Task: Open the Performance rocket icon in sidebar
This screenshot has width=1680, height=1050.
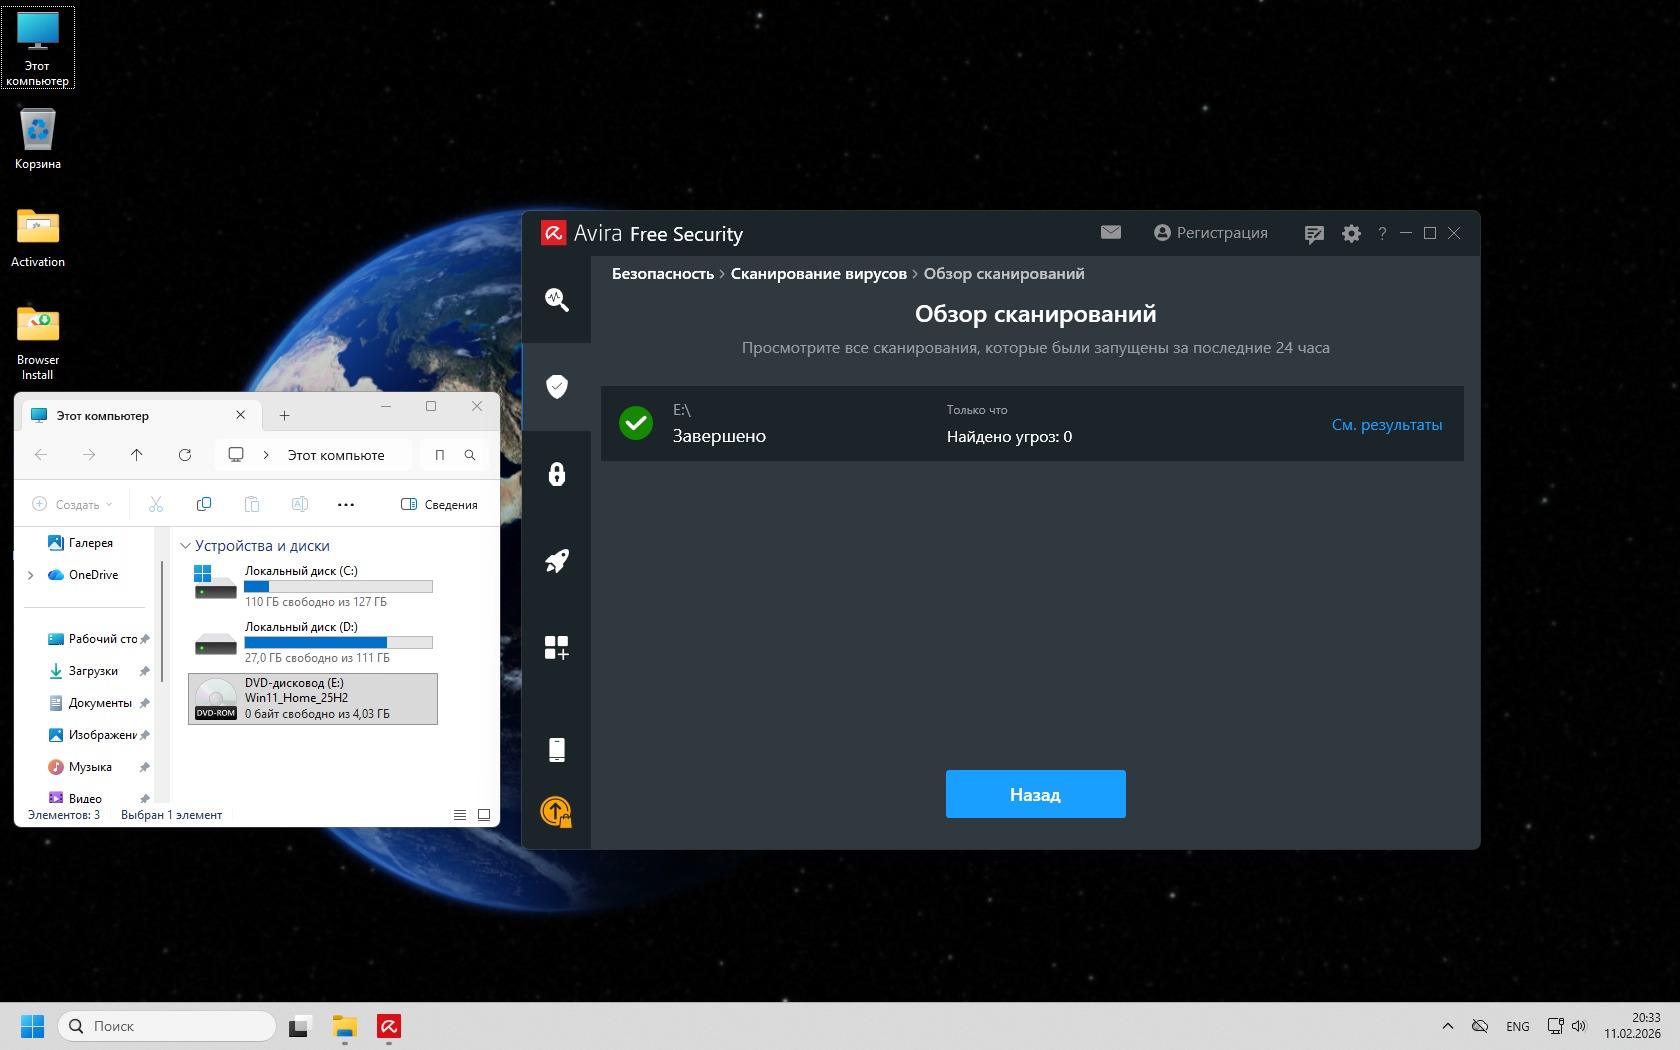Action: pos(557,561)
